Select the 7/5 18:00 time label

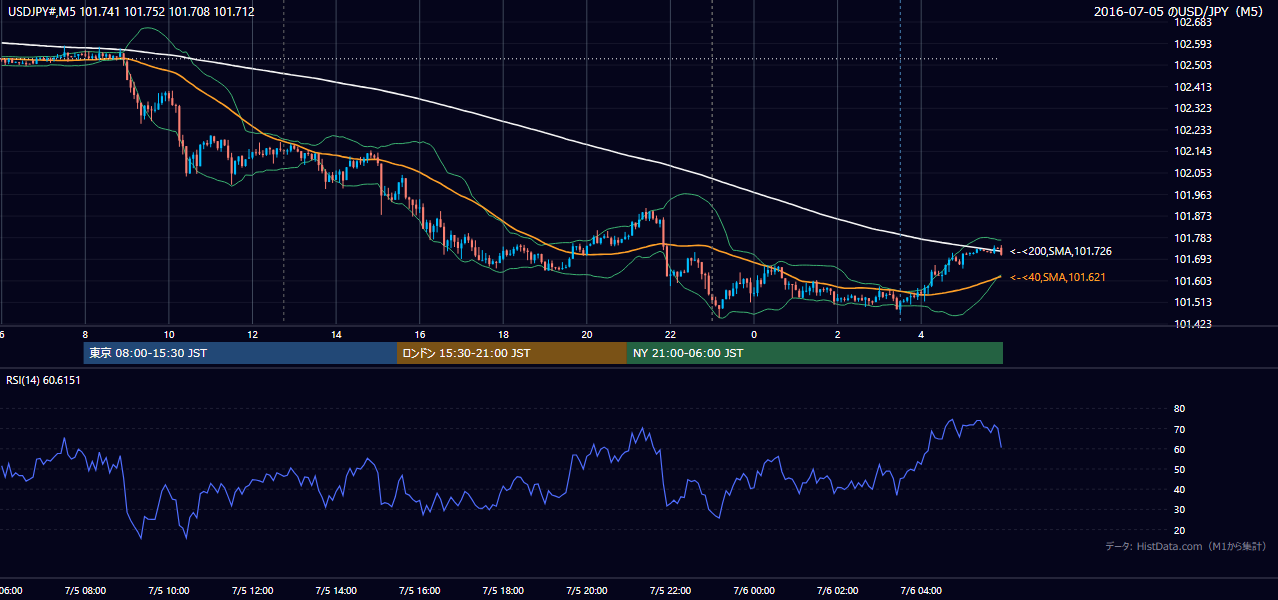coord(503,591)
